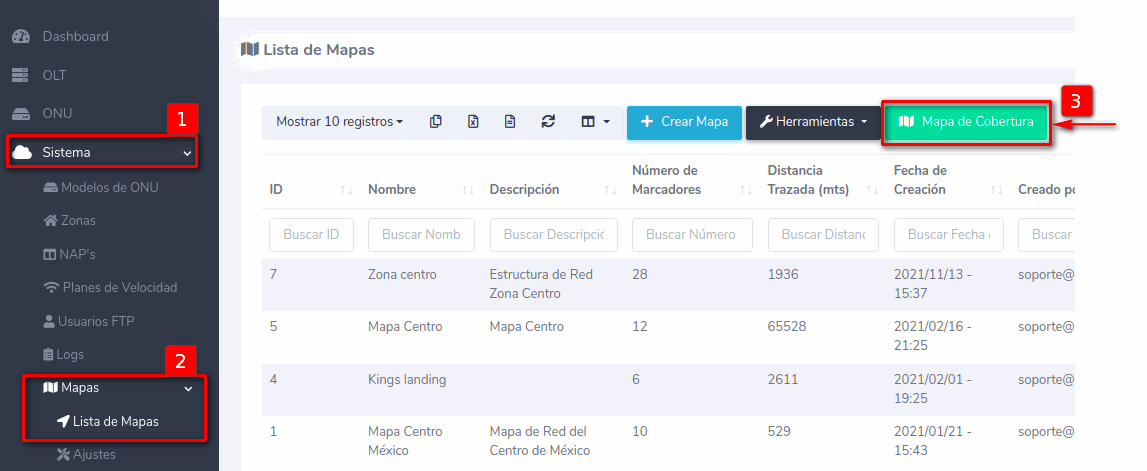Viewport: 1147px width, 471px height.
Task: Click the ONU sidebar icon
Action: (21, 114)
